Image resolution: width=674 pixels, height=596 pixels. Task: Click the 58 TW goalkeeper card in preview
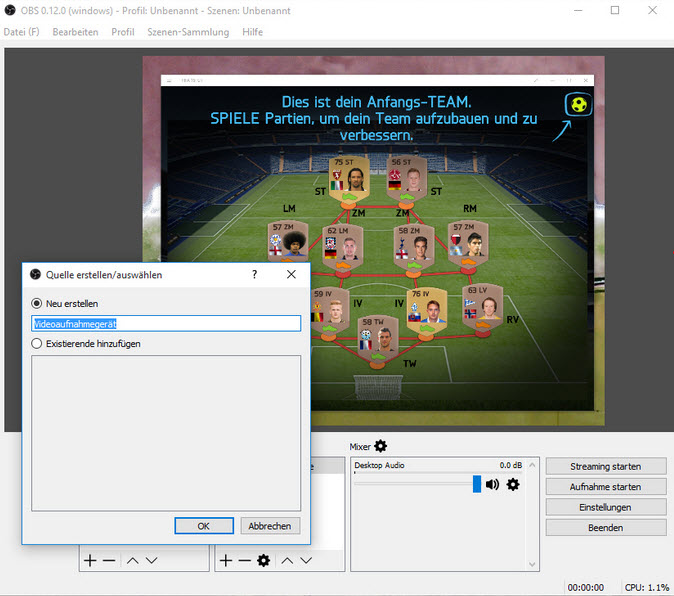pyautogui.click(x=378, y=339)
